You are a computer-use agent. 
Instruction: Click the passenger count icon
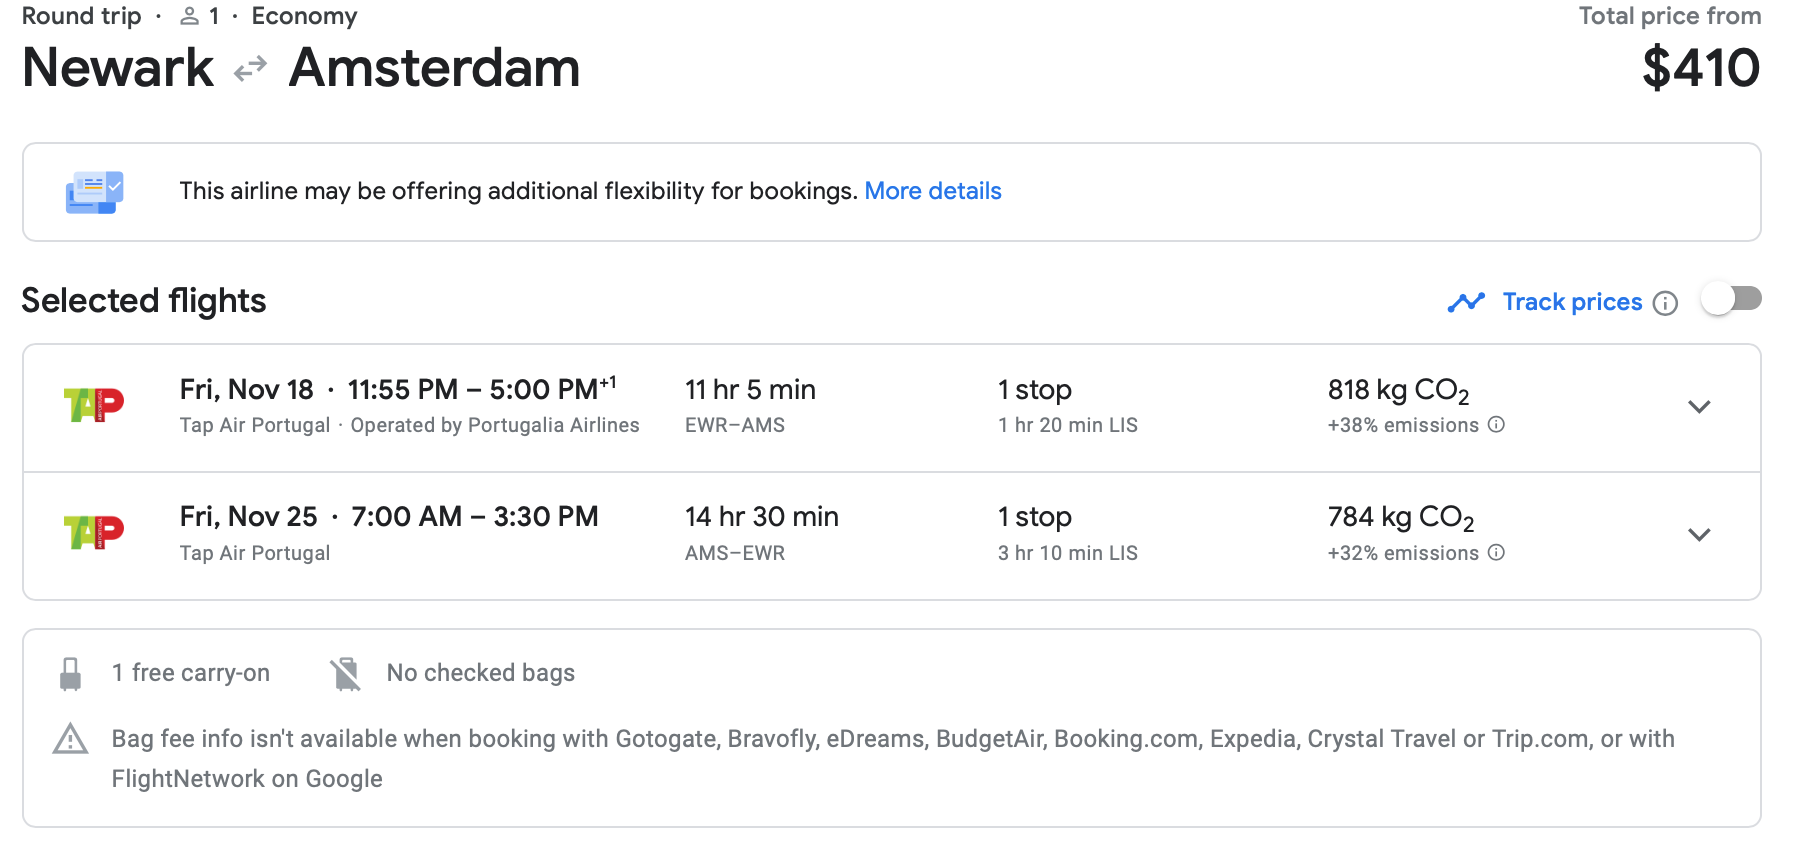click(x=189, y=16)
